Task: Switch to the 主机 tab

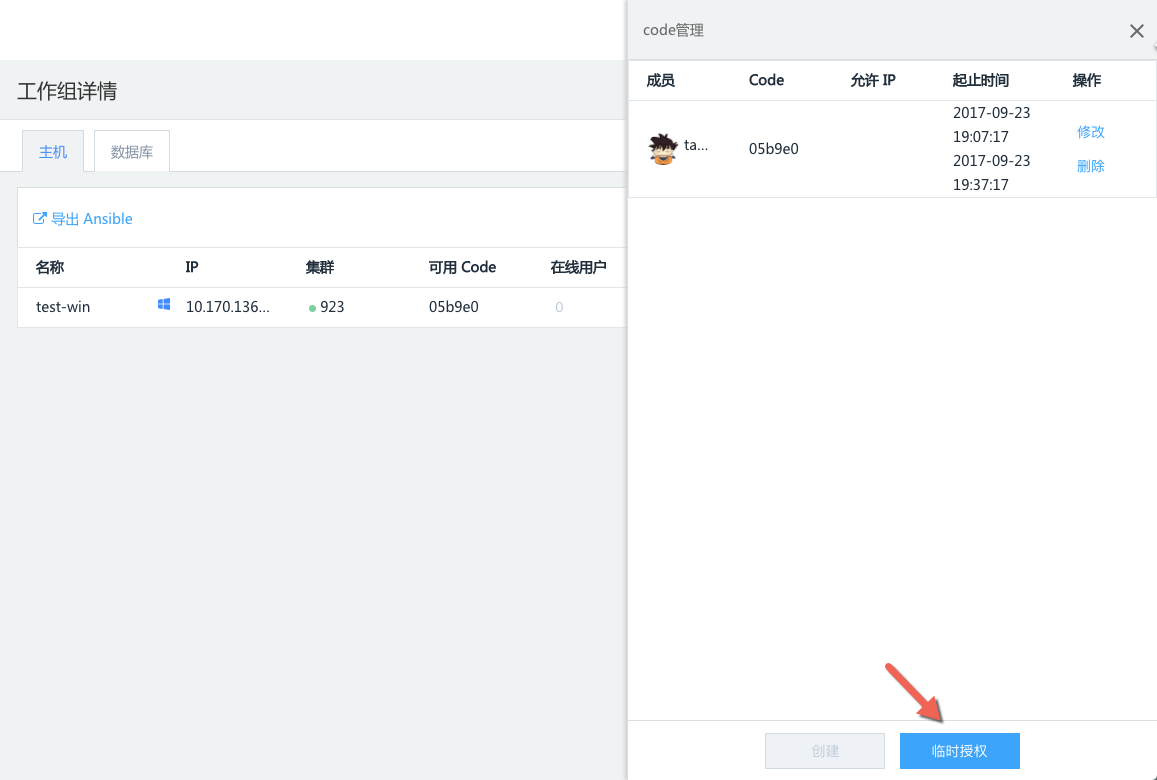Action: pos(53,151)
